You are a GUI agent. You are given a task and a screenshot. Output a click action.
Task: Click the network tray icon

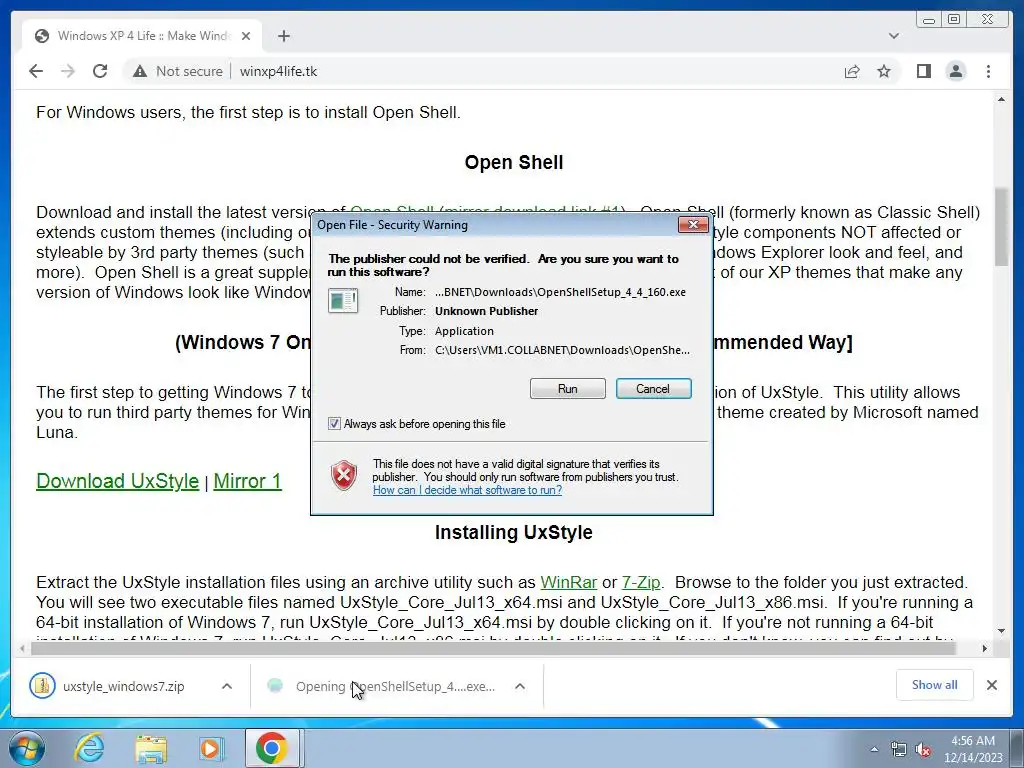(898, 750)
